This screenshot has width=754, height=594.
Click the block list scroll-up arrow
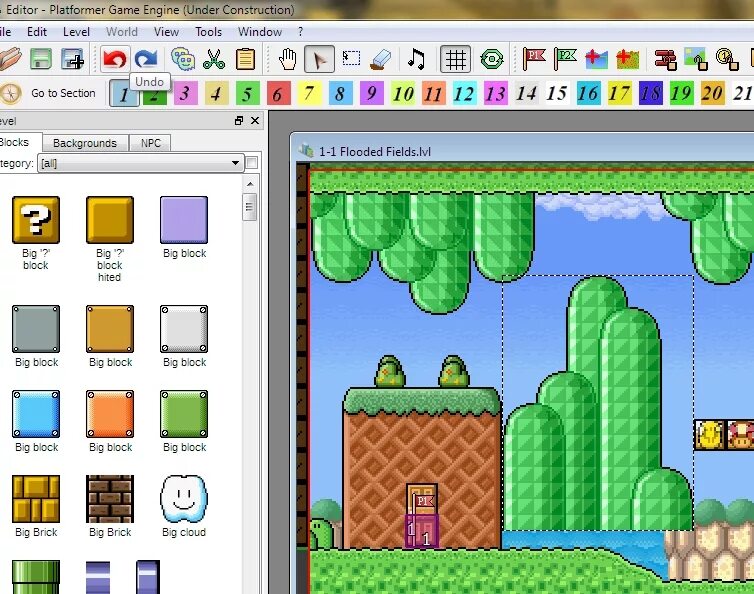click(250, 184)
